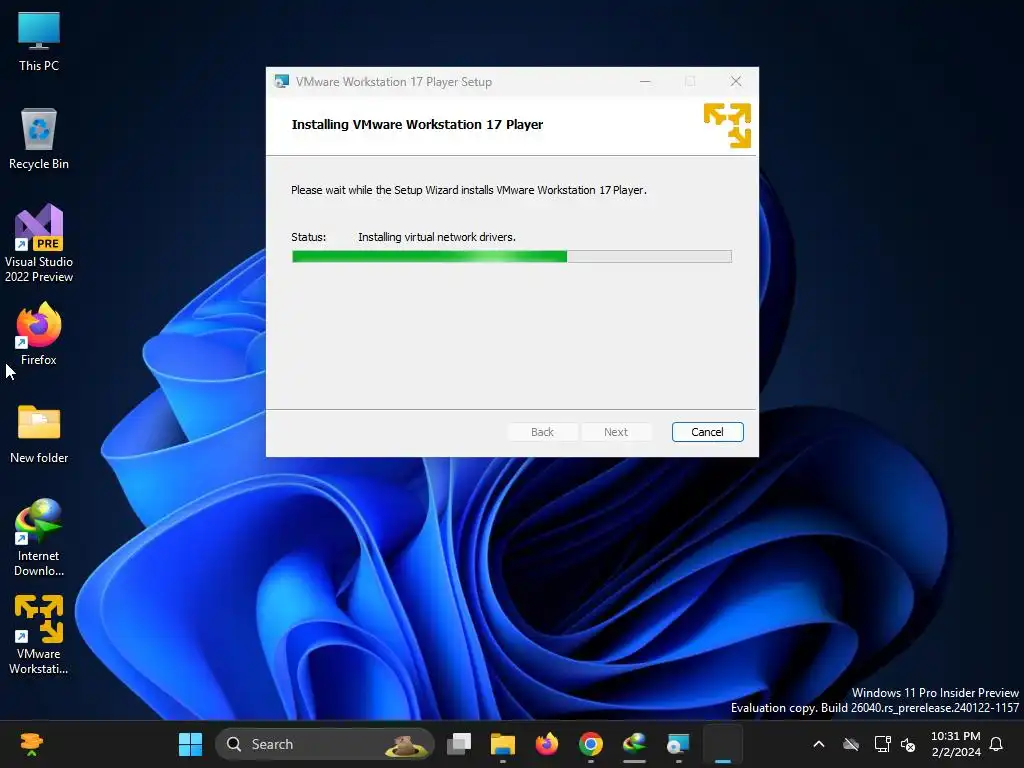1024x768 pixels.
Task: Click the 'VMware Workstation 17 Player Setup' title
Action: click(x=394, y=82)
